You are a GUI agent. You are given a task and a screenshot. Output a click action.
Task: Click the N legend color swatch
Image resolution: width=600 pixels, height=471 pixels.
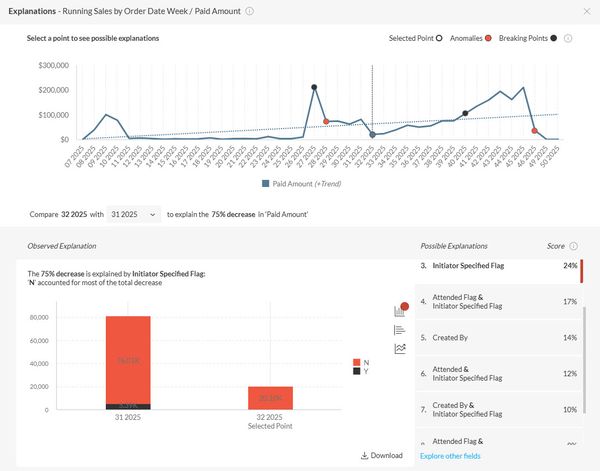tap(358, 362)
